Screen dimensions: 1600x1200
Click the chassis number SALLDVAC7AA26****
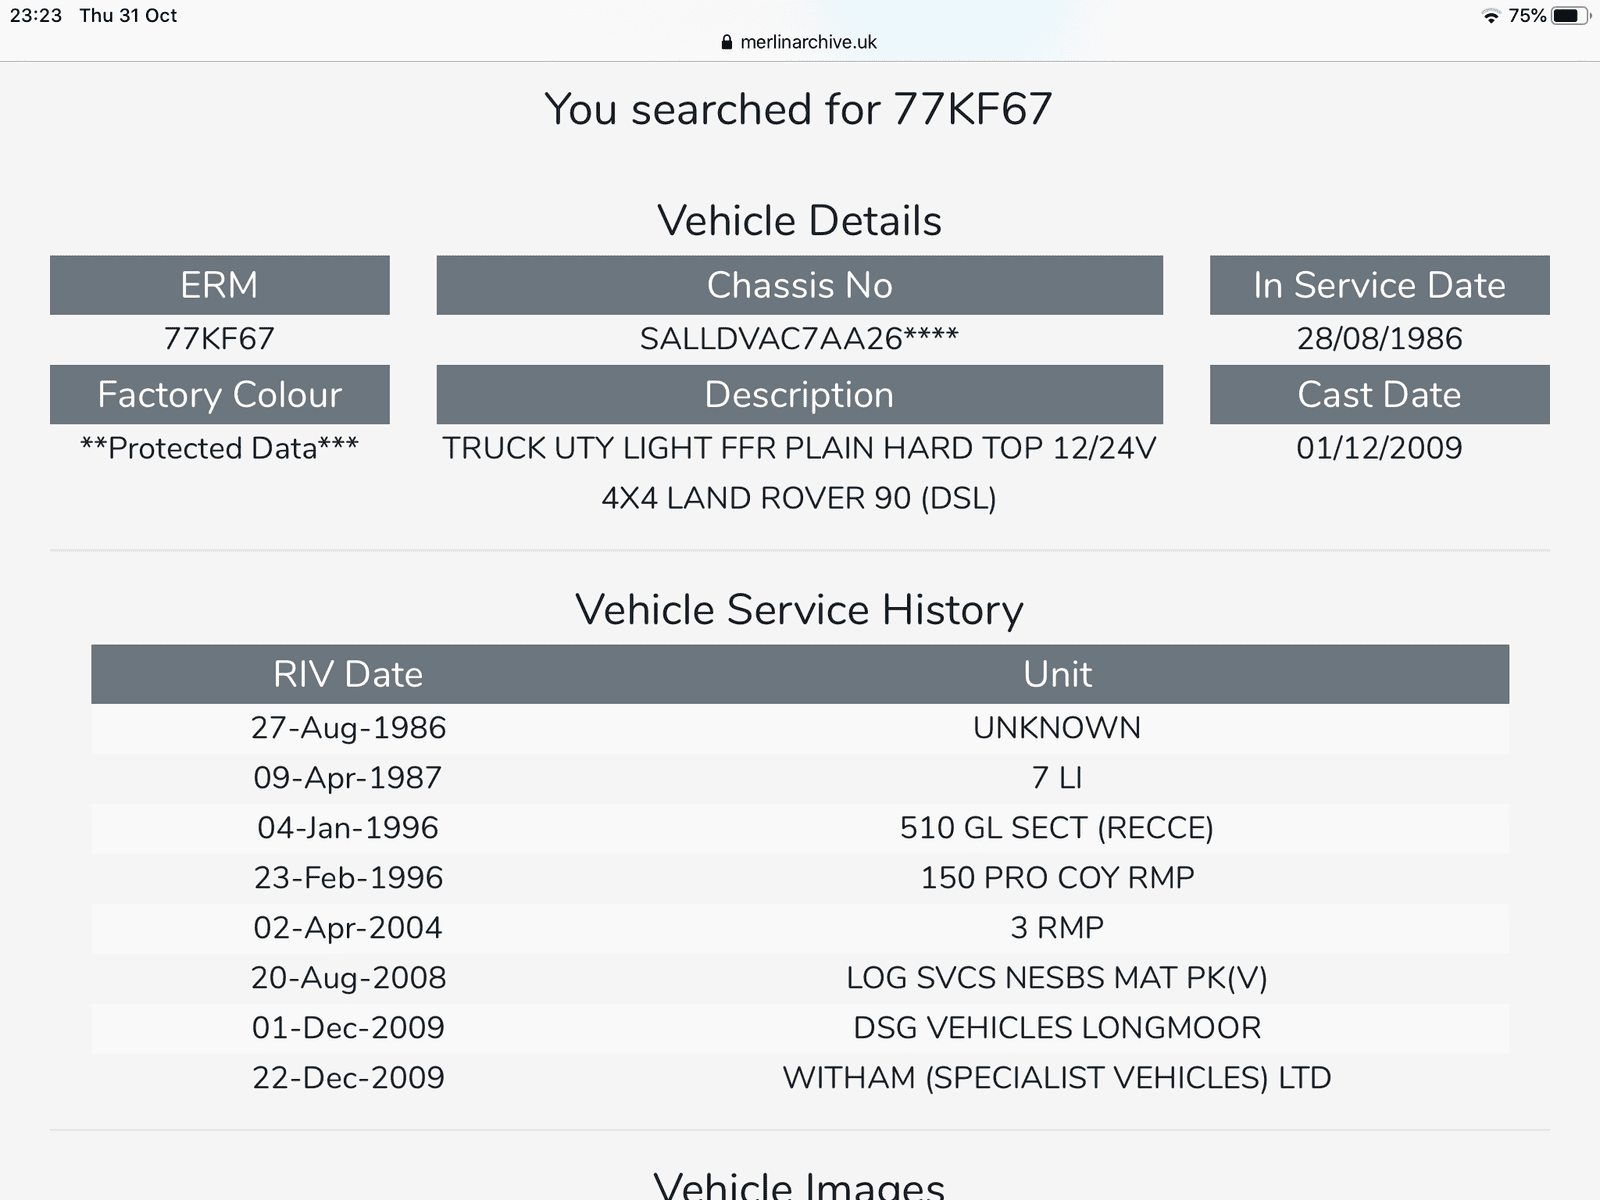coord(799,339)
